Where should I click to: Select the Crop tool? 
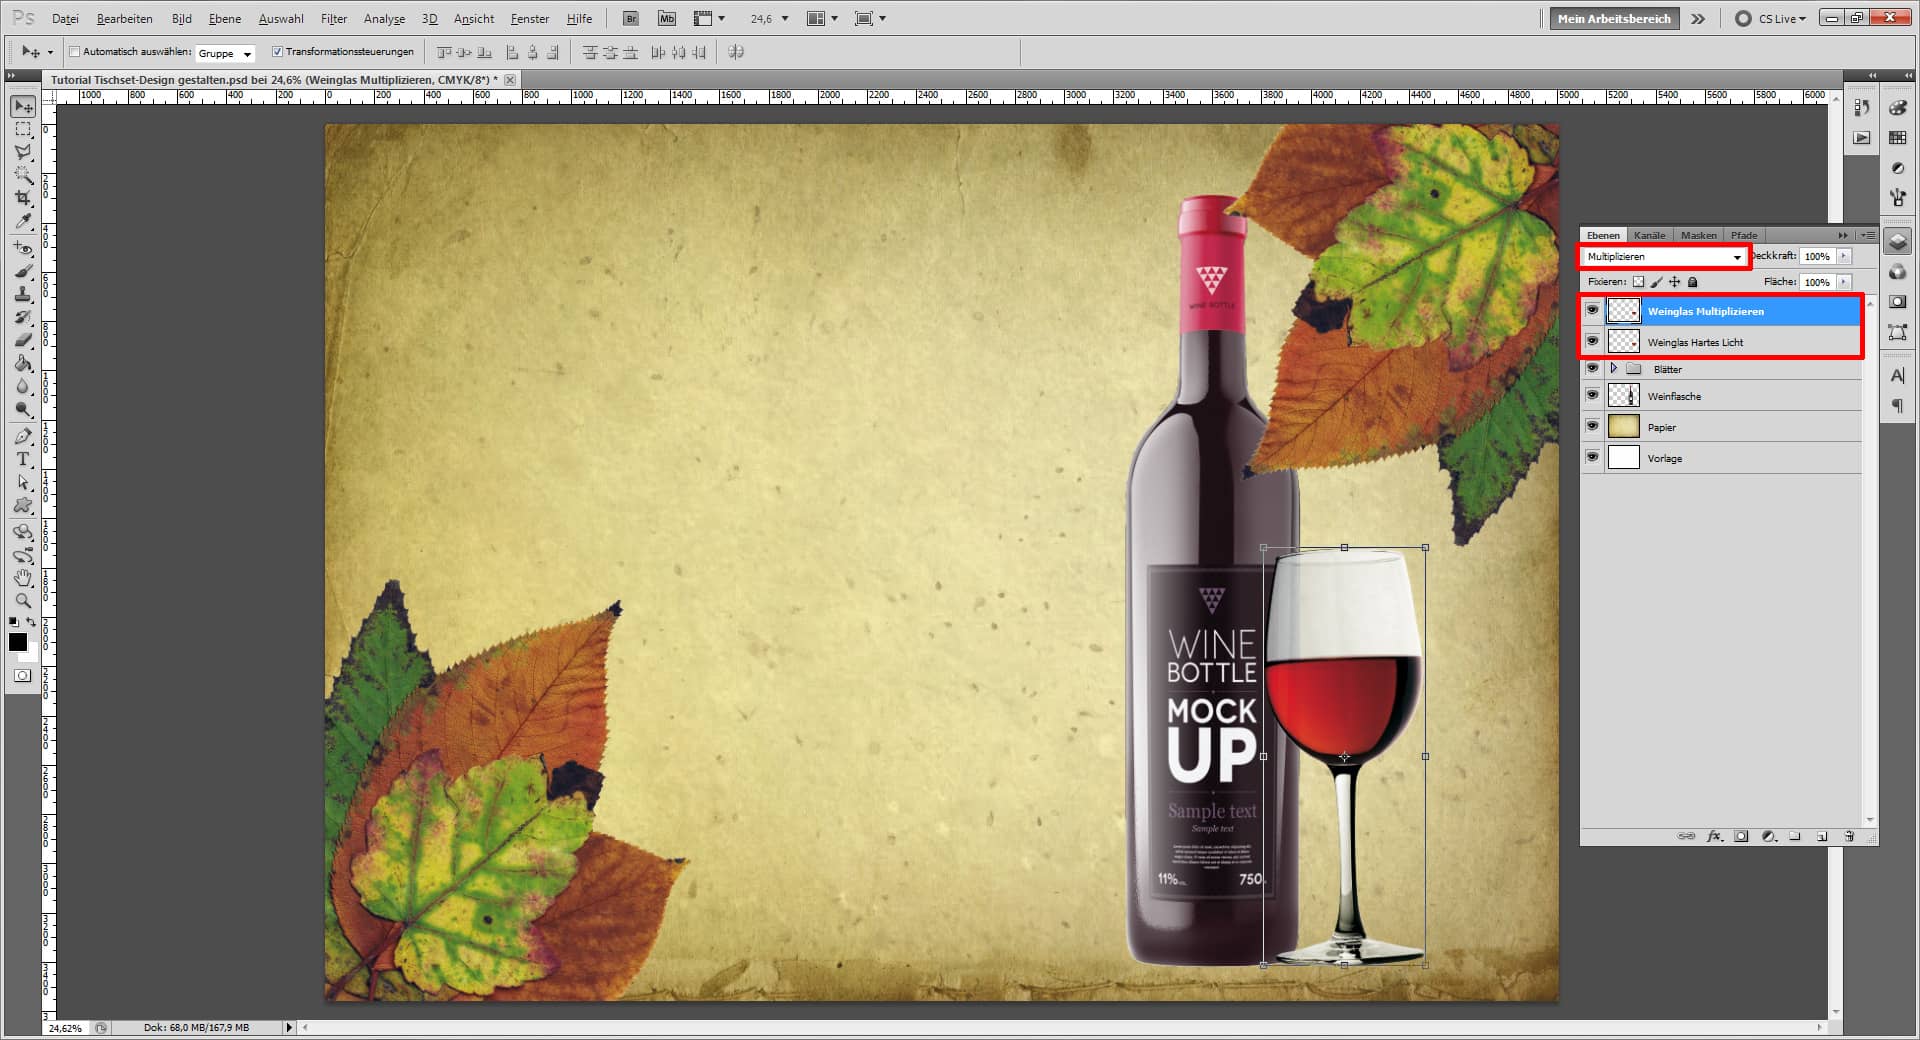click(x=22, y=198)
